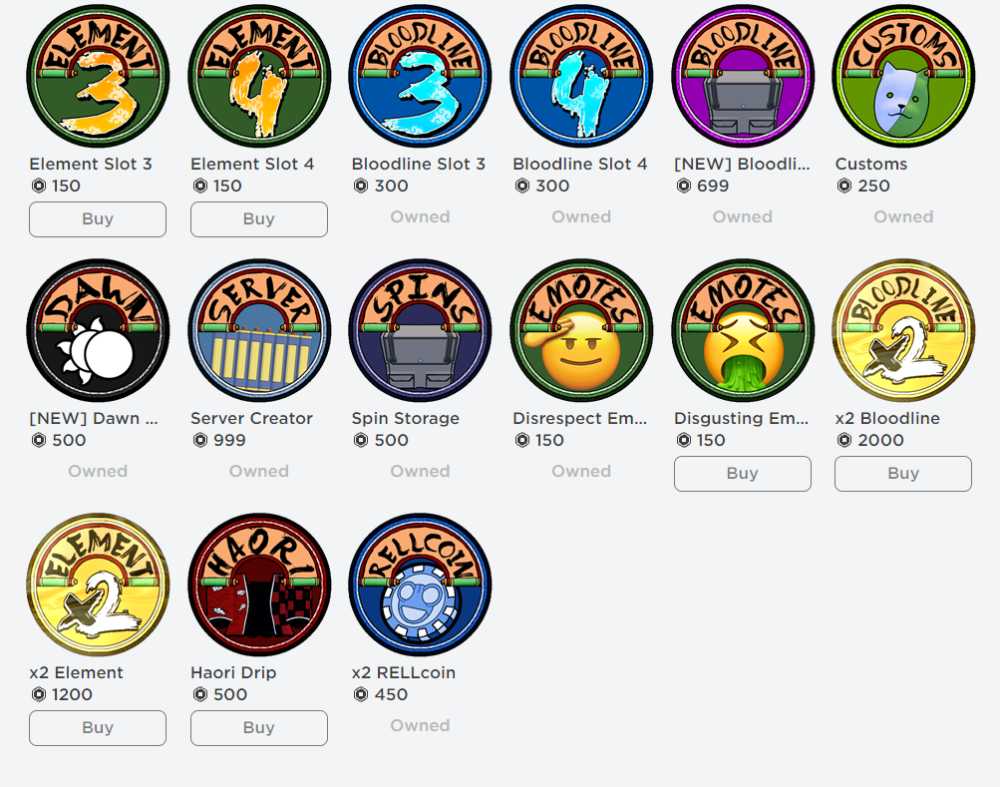Buy the x2 Bloodline pass
Image resolution: width=1000 pixels, height=787 pixels.
(904, 474)
